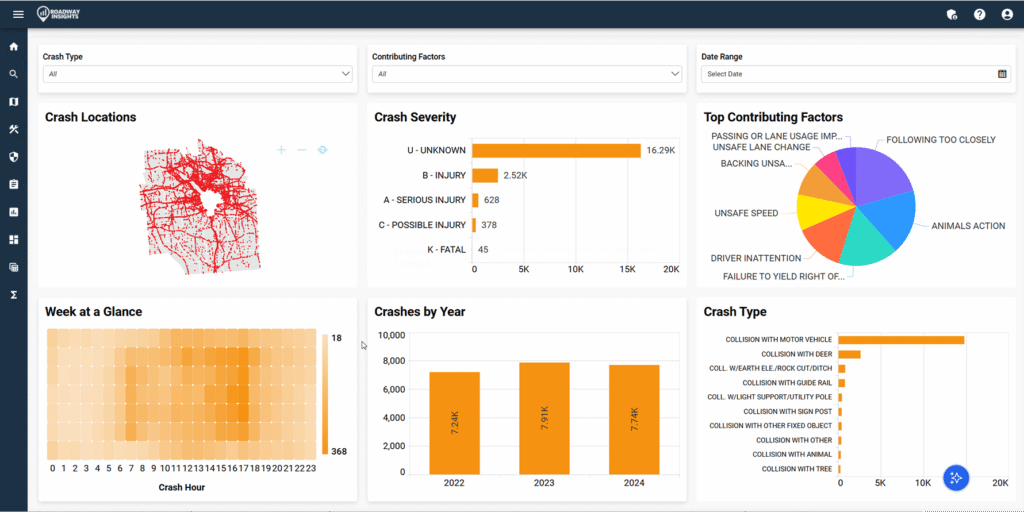Open the calendar picker for Date Range
The height and width of the screenshot is (512, 1024).
(1002, 74)
